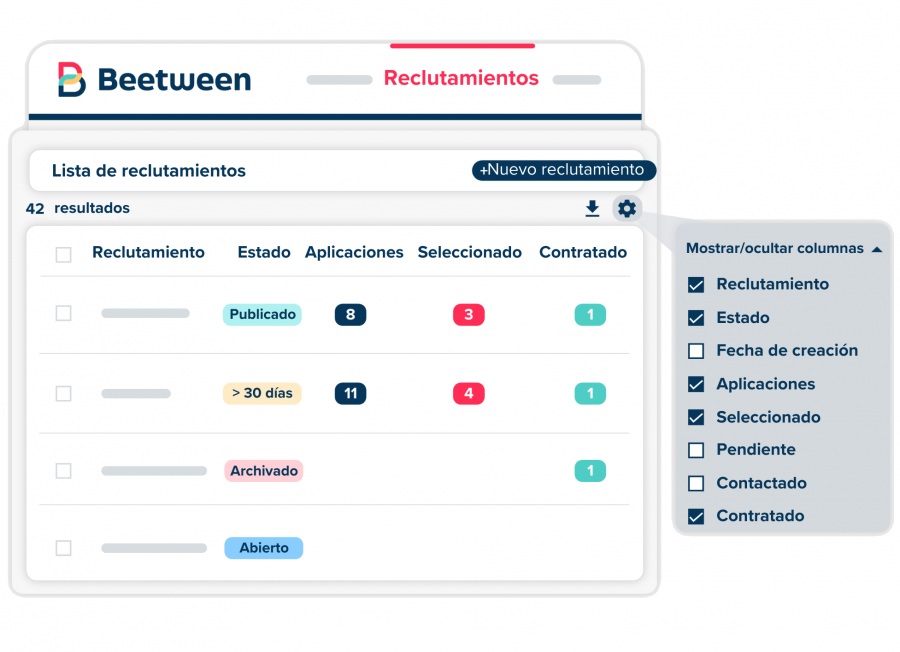
Task: Sort by the Seleccionado column header
Action: tap(470, 253)
